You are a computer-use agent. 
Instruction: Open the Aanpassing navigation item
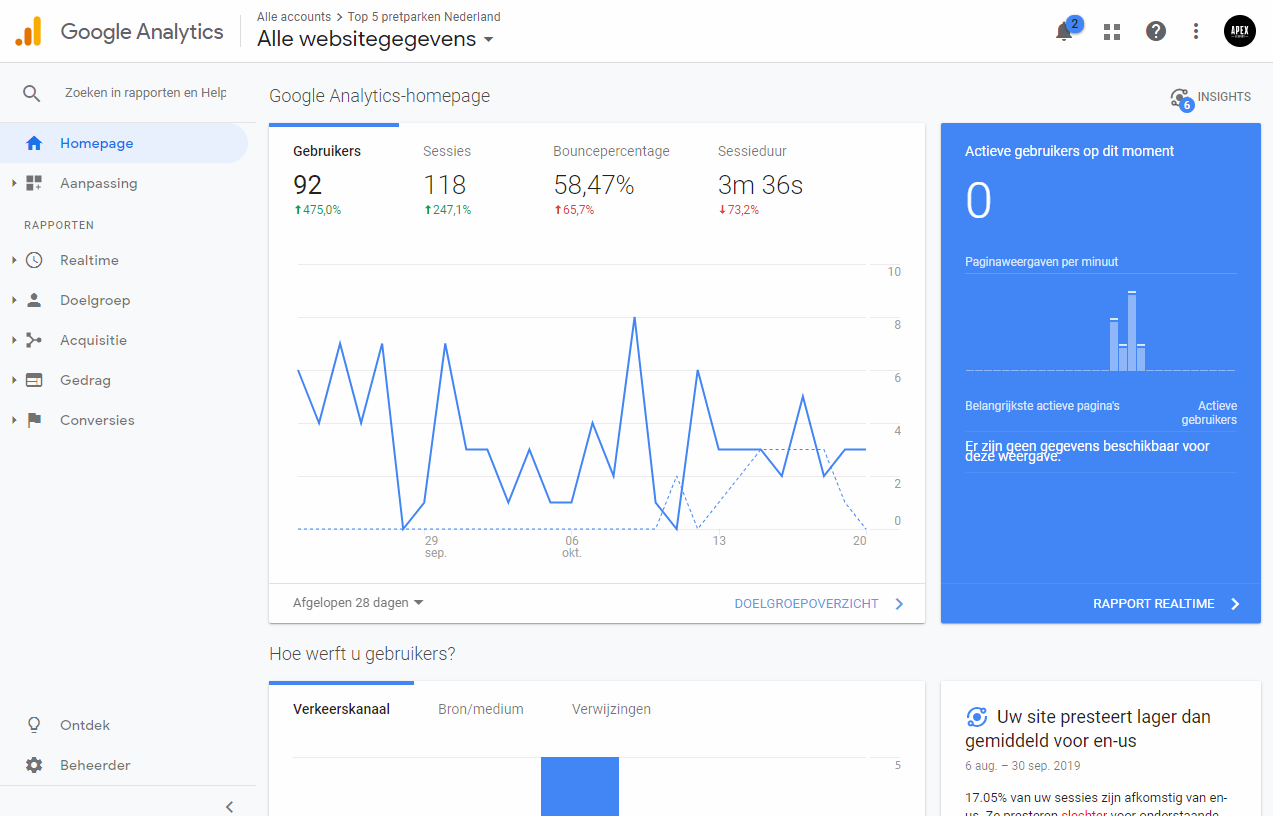(124, 183)
